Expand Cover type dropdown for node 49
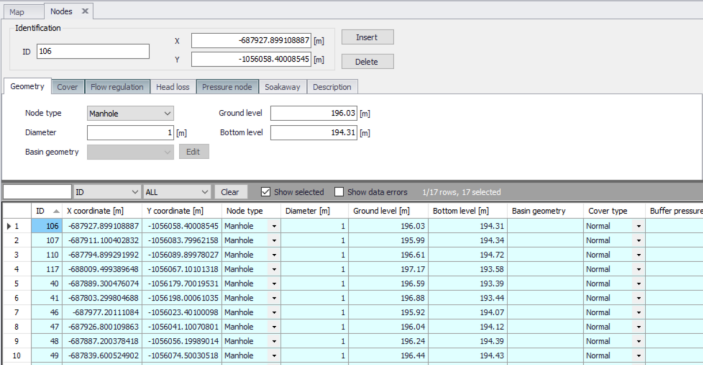Viewport: 703px width, 365px height. pos(638,356)
